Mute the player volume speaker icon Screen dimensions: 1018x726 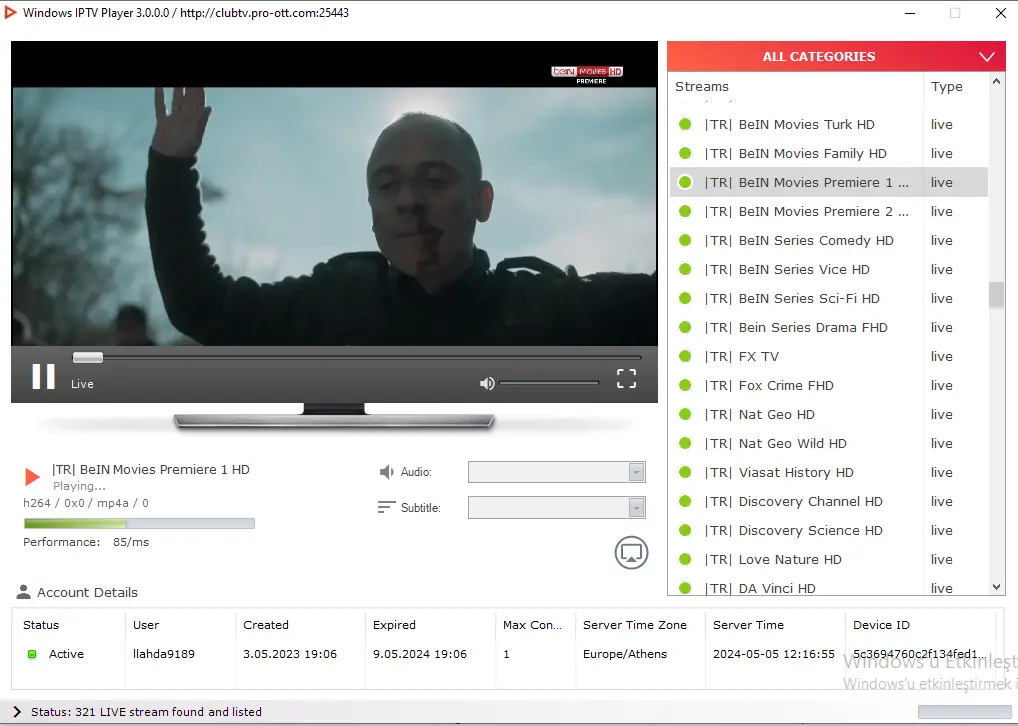(487, 384)
